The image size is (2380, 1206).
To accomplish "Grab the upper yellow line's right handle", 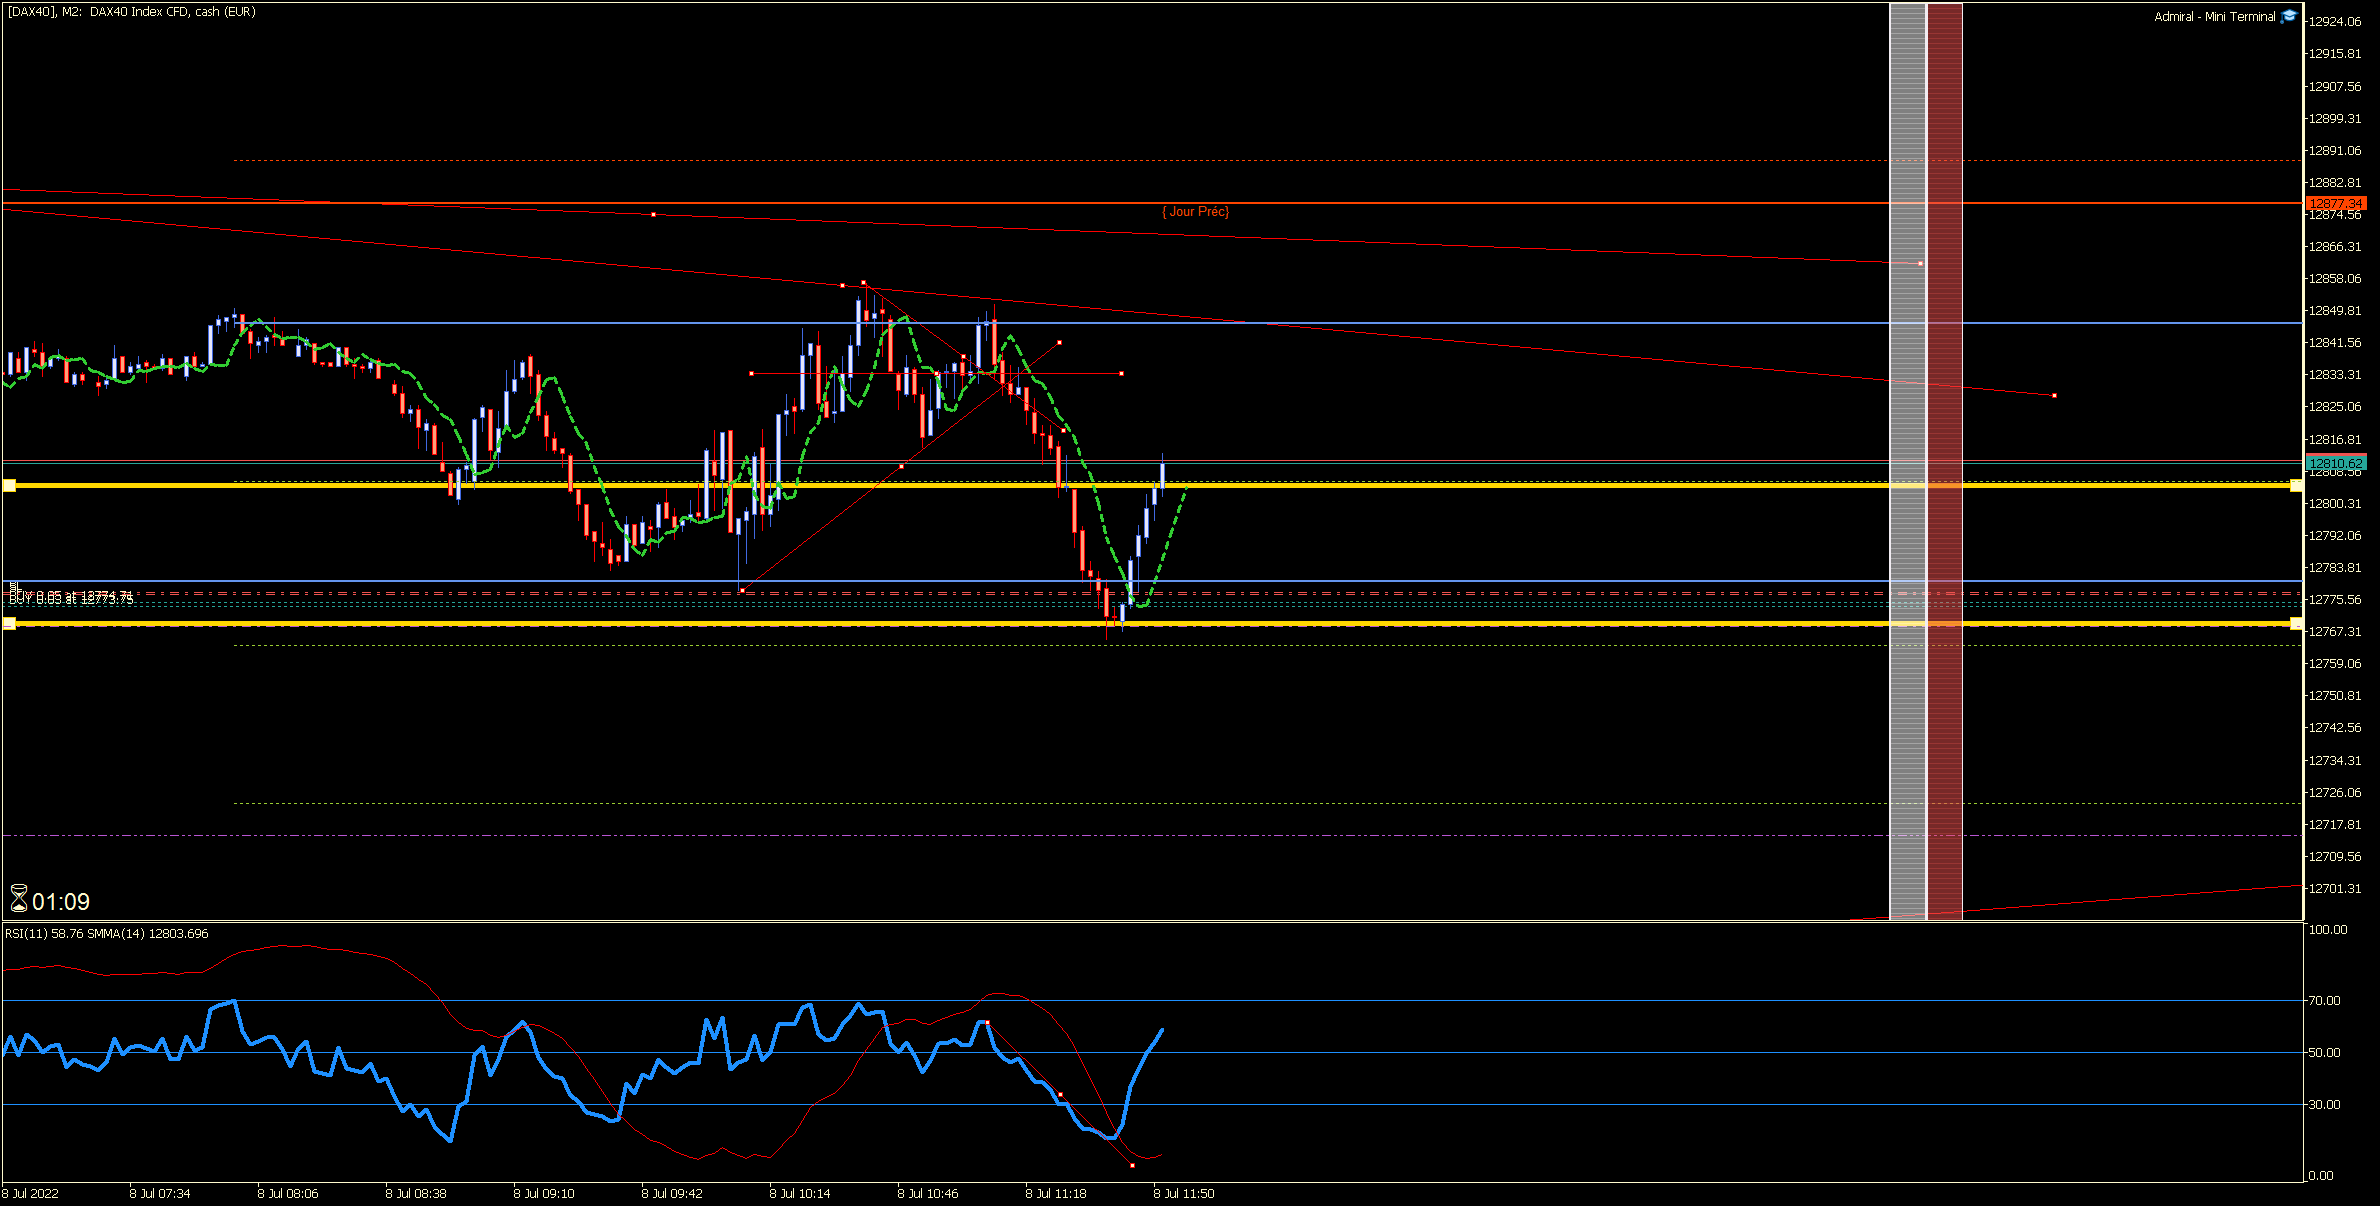I will click(2296, 485).
